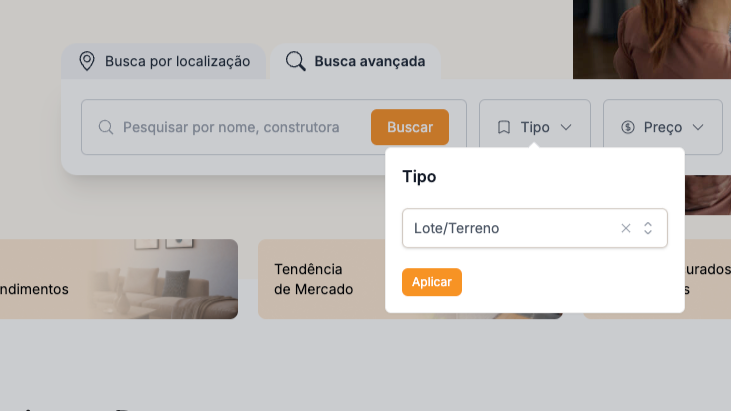731x411 pixels.
Task: Open the options with the up-down arrows icon
Action: tap(648, 228)
